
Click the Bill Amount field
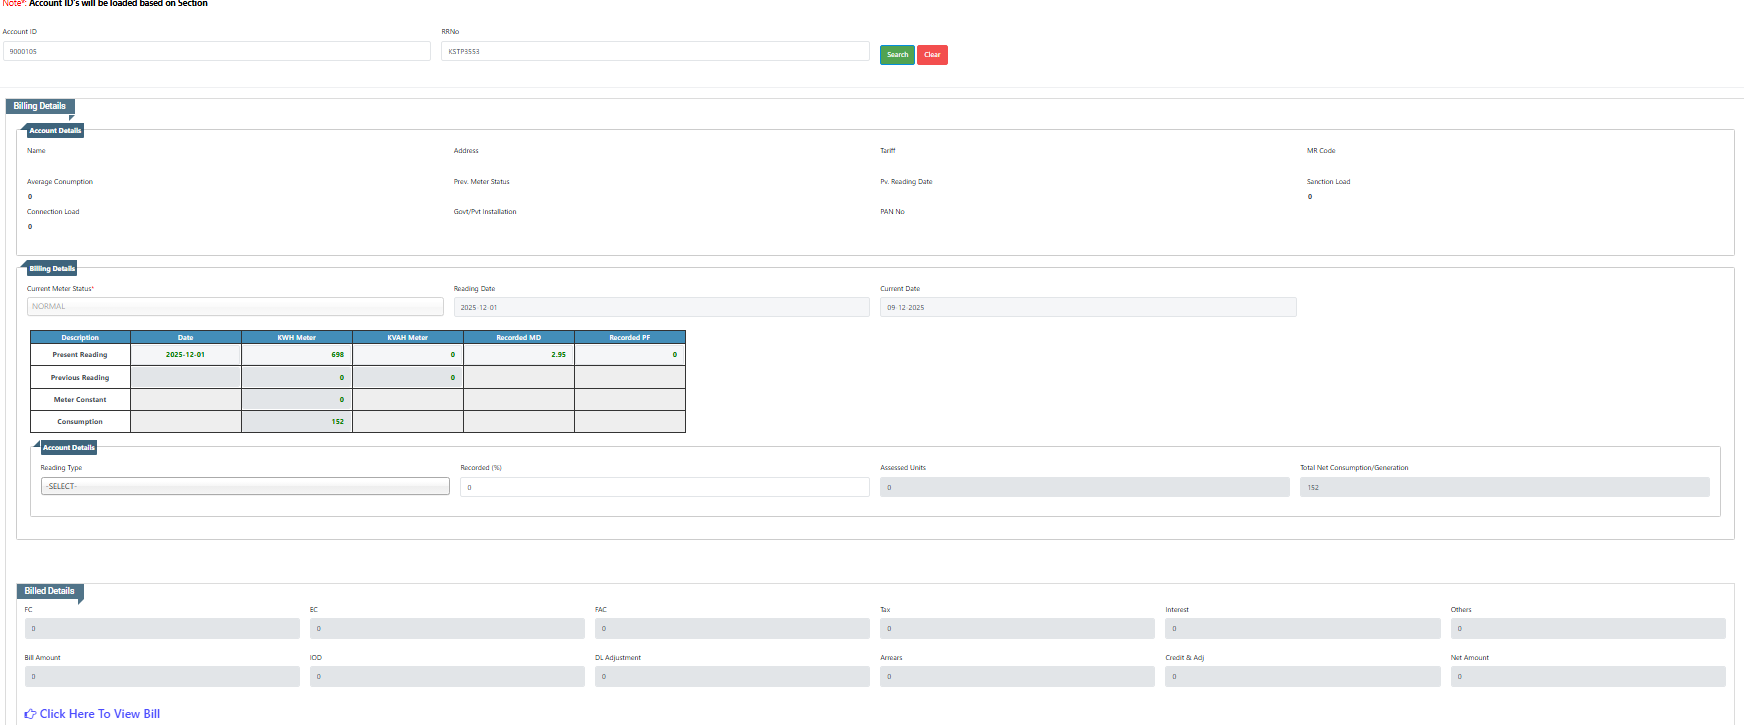[x=162, y=677]
